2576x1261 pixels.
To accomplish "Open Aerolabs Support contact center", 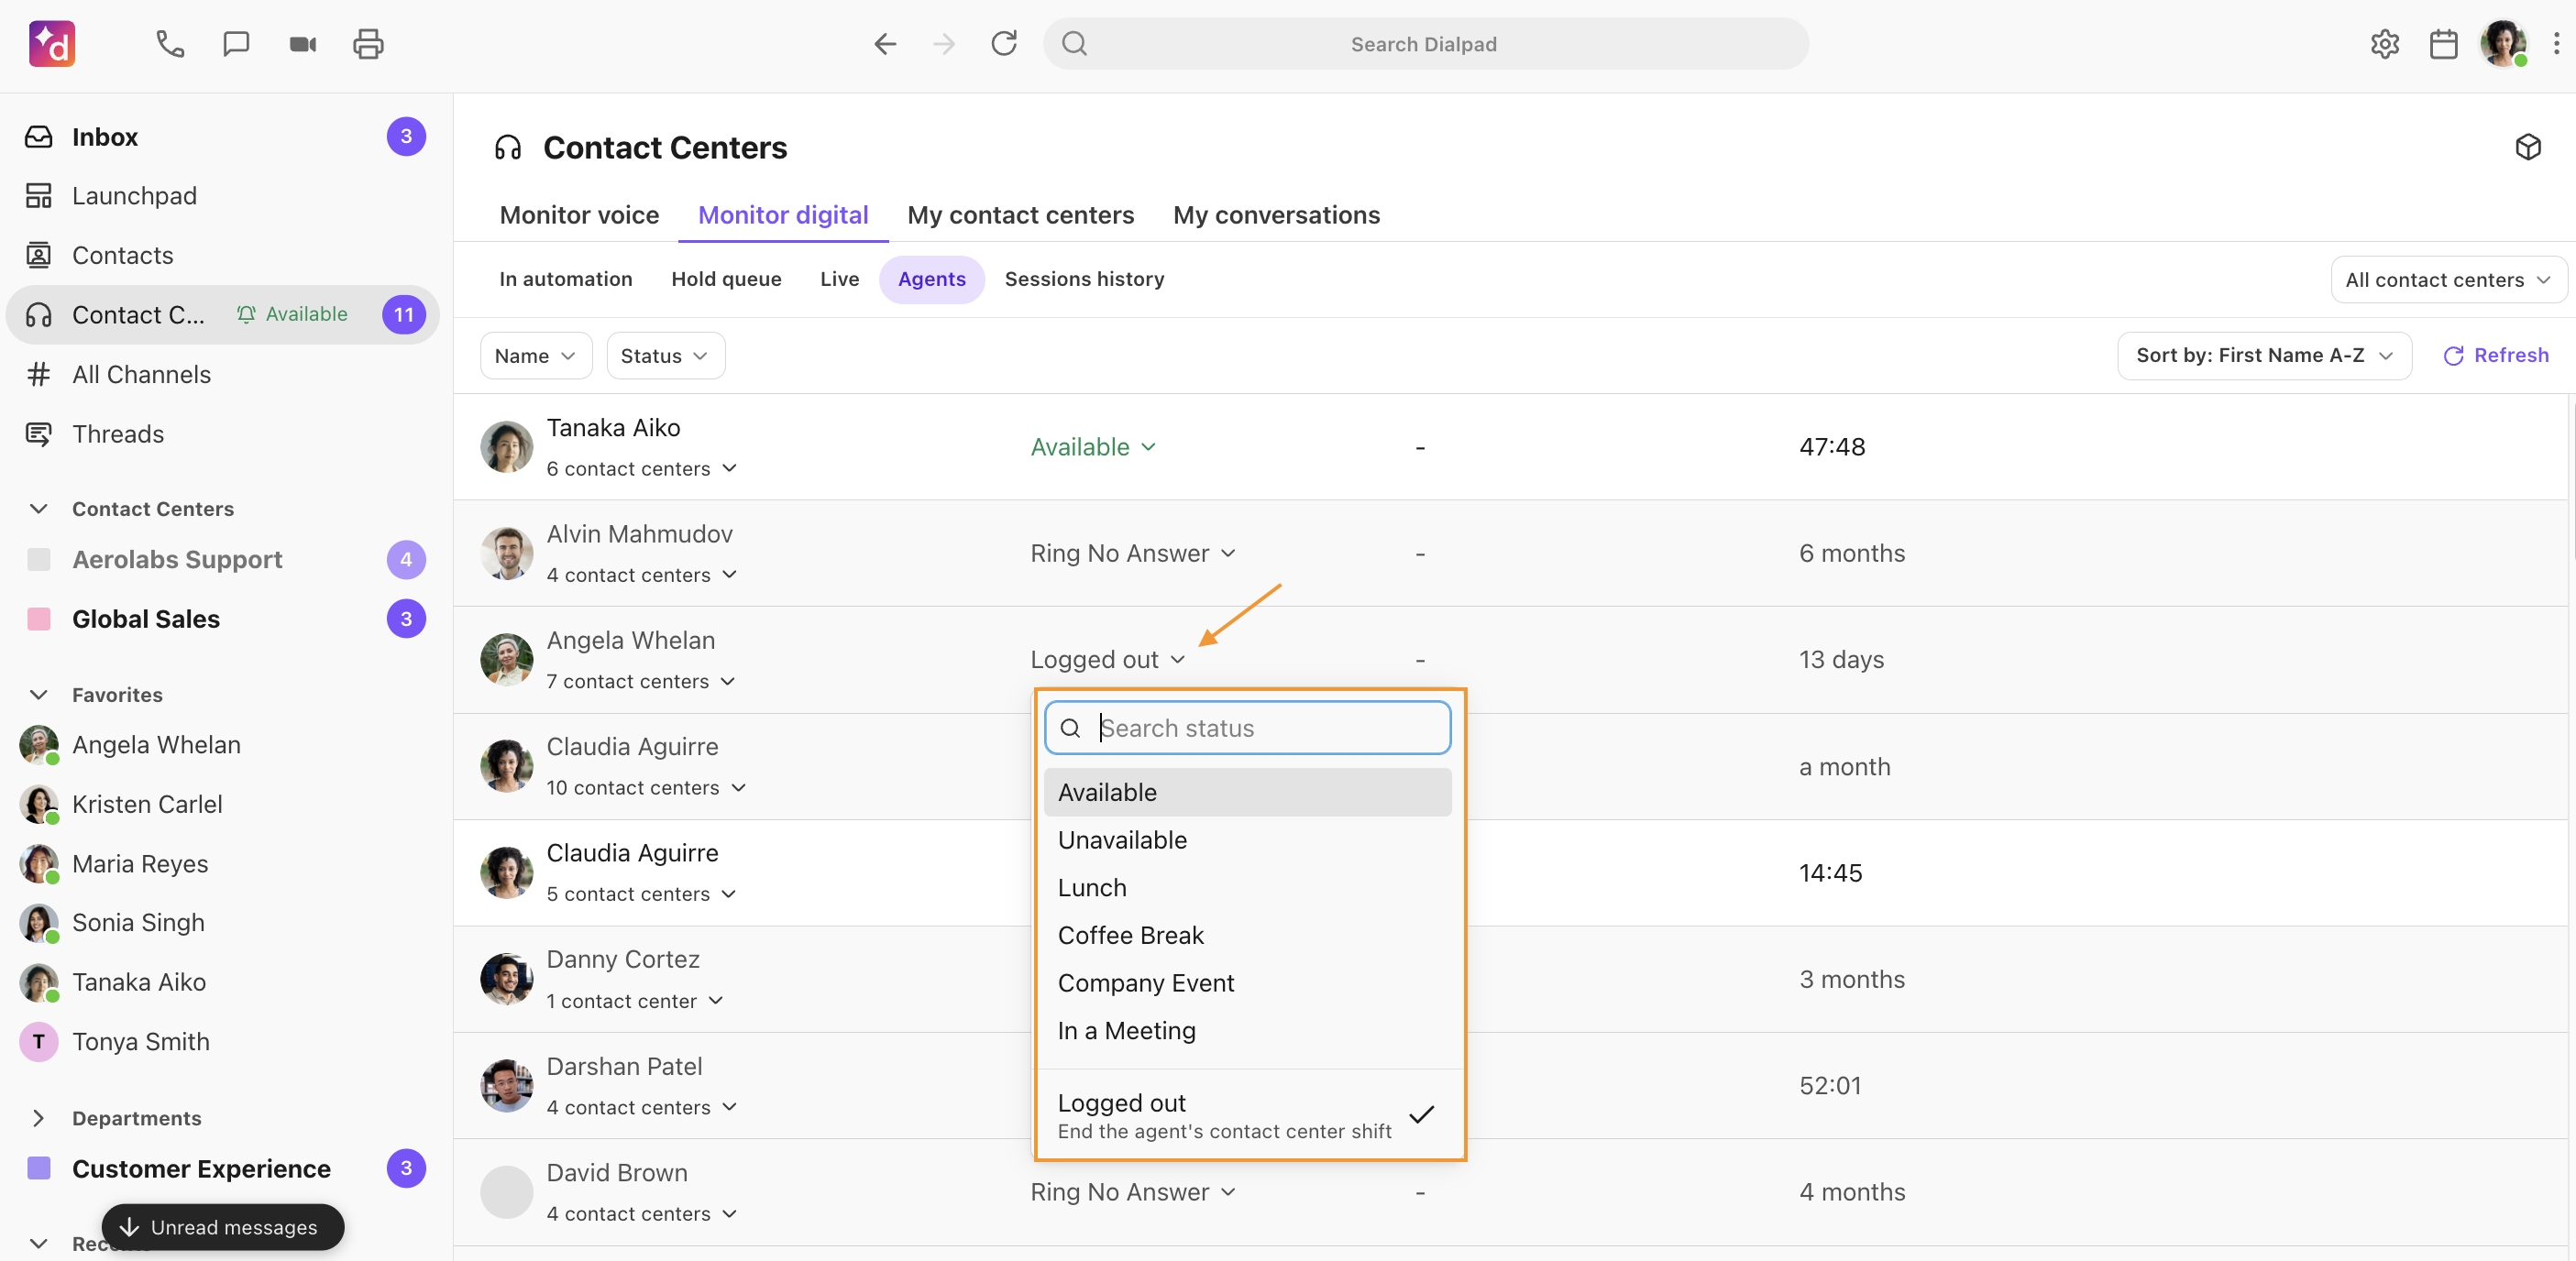I will (222, 559).
